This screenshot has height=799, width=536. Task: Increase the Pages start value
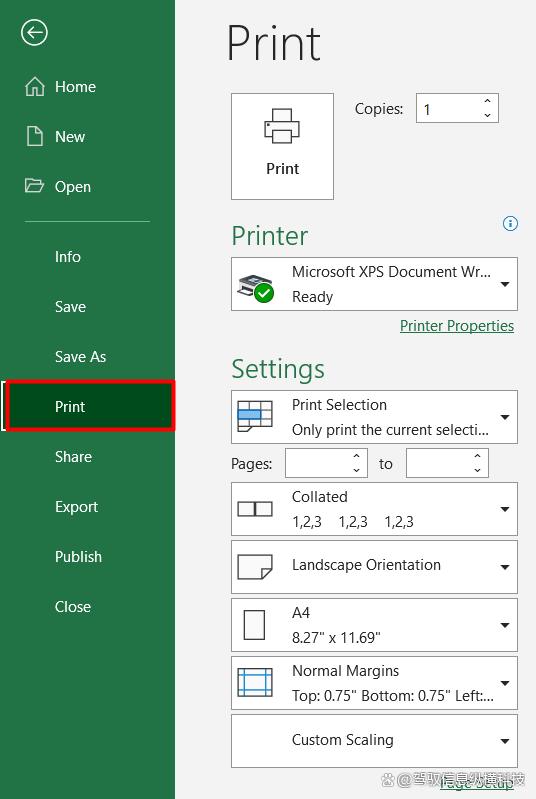pyautogui.click(x=357, y=456)
